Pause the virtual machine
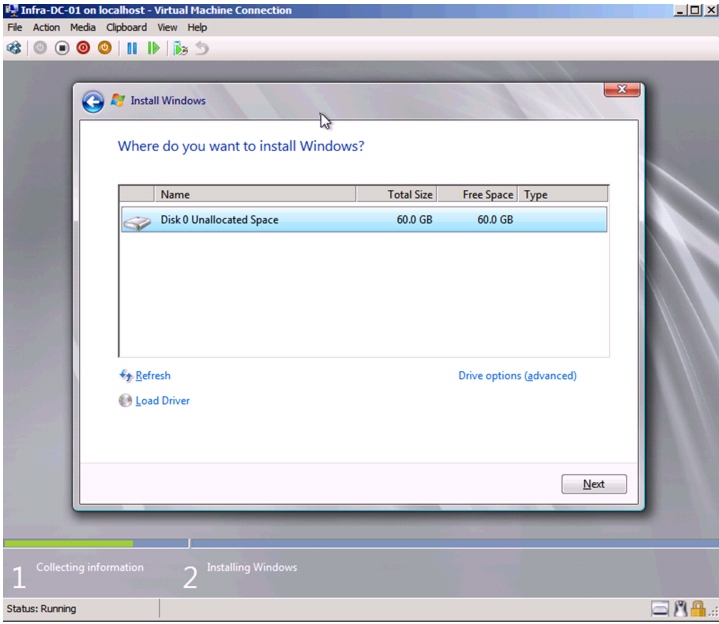This screenshot has width=719, height=624. (x=132, y=48)
